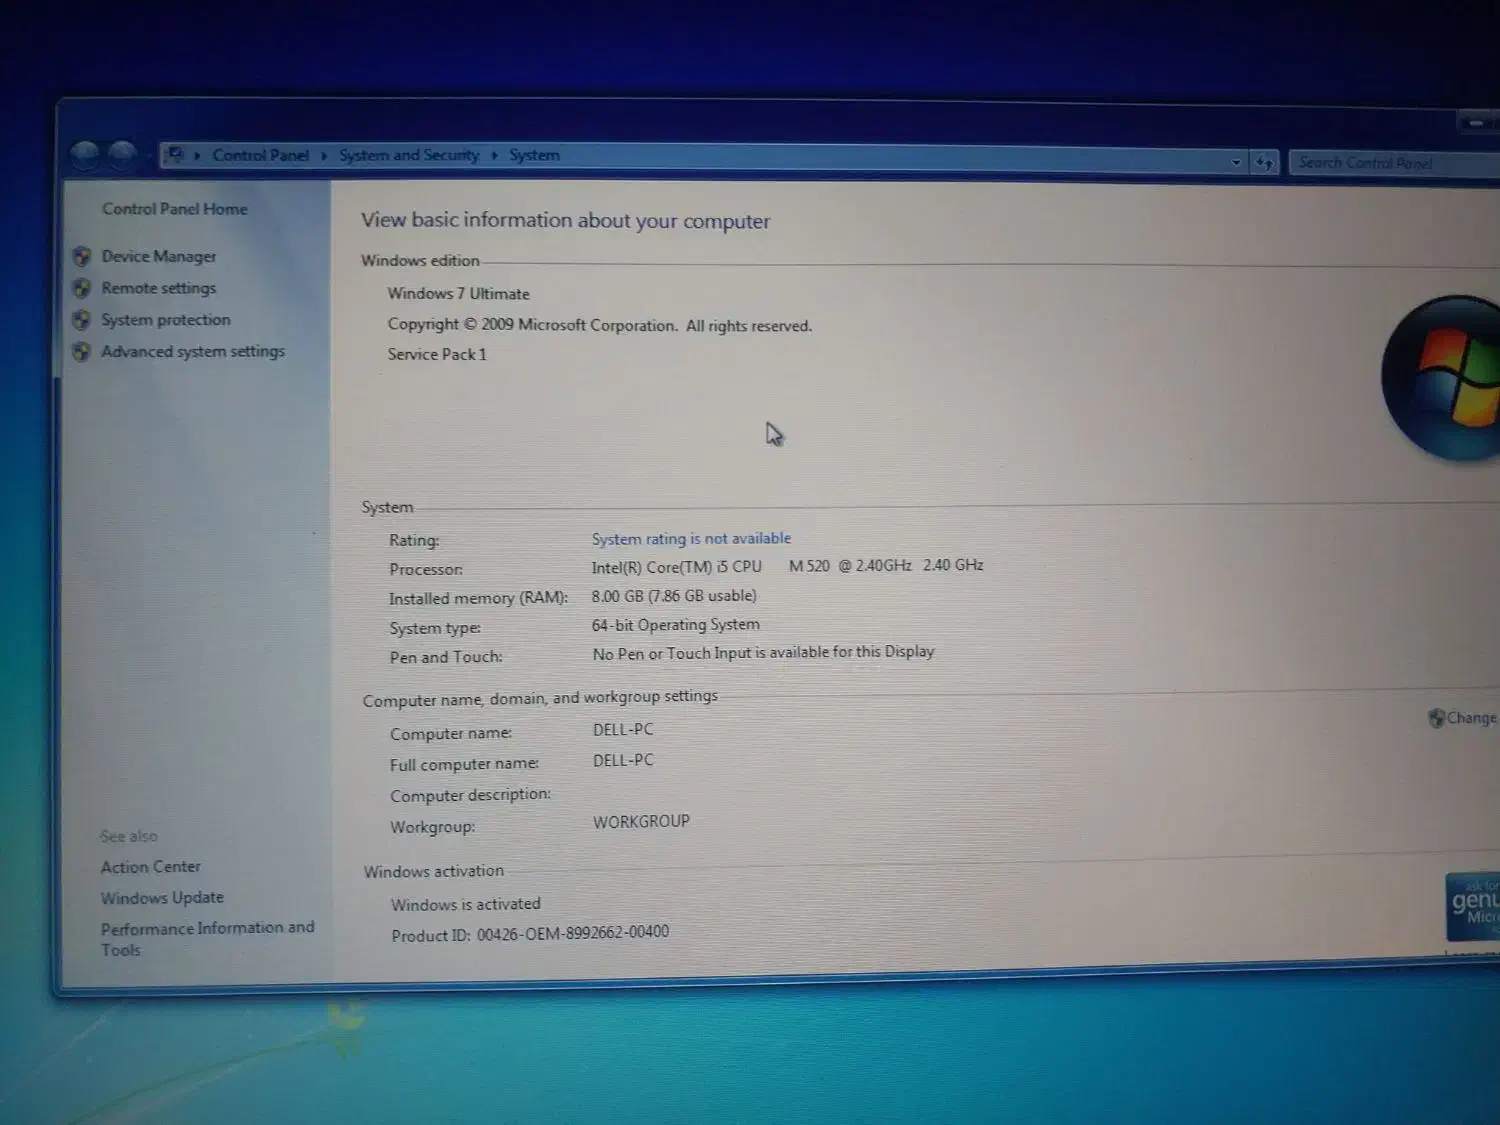This screenshot has width=1500, height=1125.
Task: Expand arrow after System and Security breadcrumb
Action: [x=494, y=156]
